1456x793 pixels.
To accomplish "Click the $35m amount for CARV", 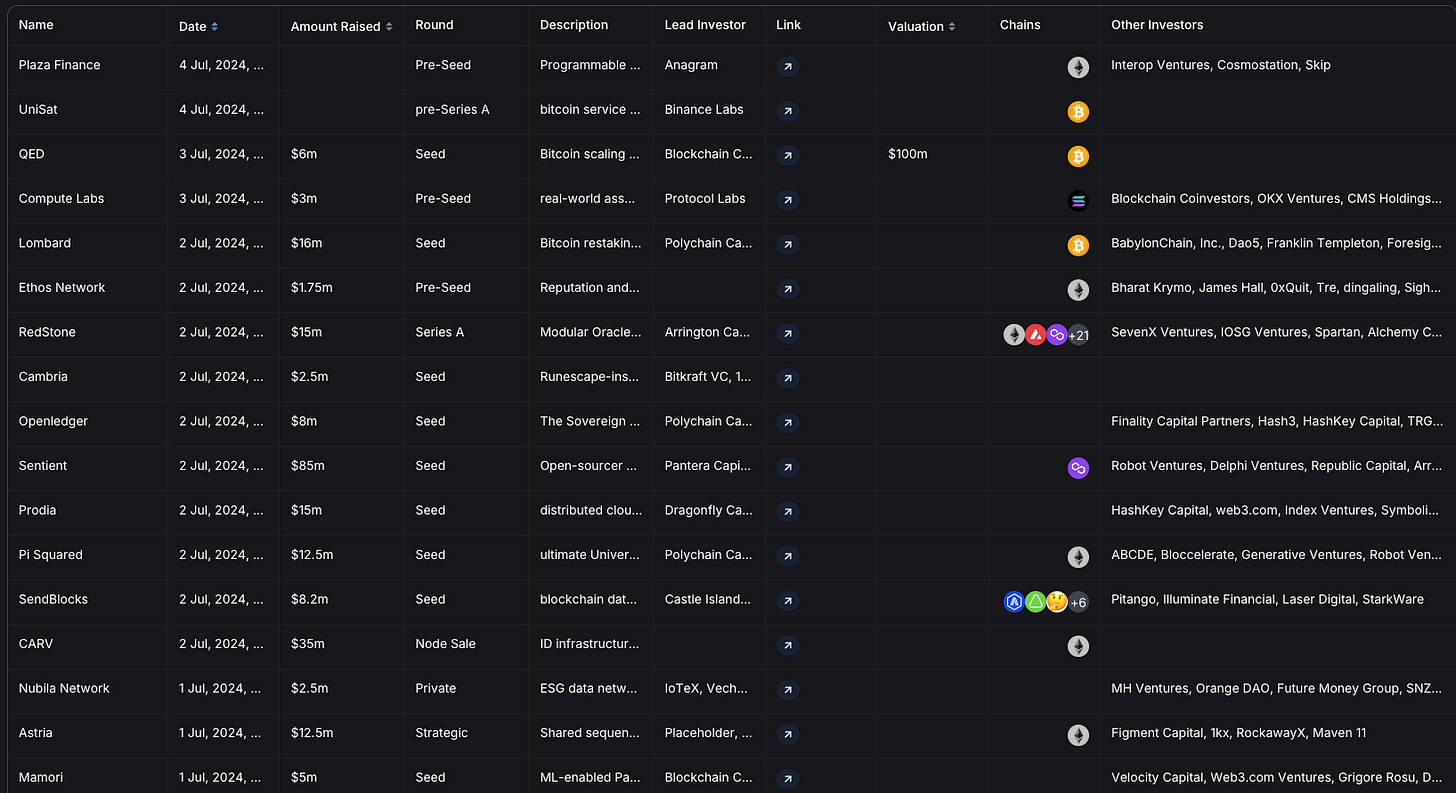I will pyautogui.click(x=308, y=644).
